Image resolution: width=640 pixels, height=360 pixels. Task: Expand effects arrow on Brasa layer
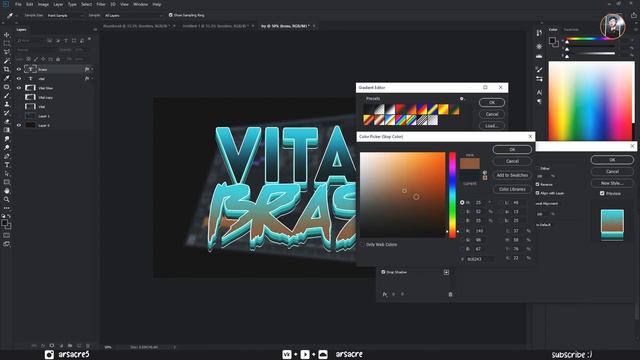point(93,69)
